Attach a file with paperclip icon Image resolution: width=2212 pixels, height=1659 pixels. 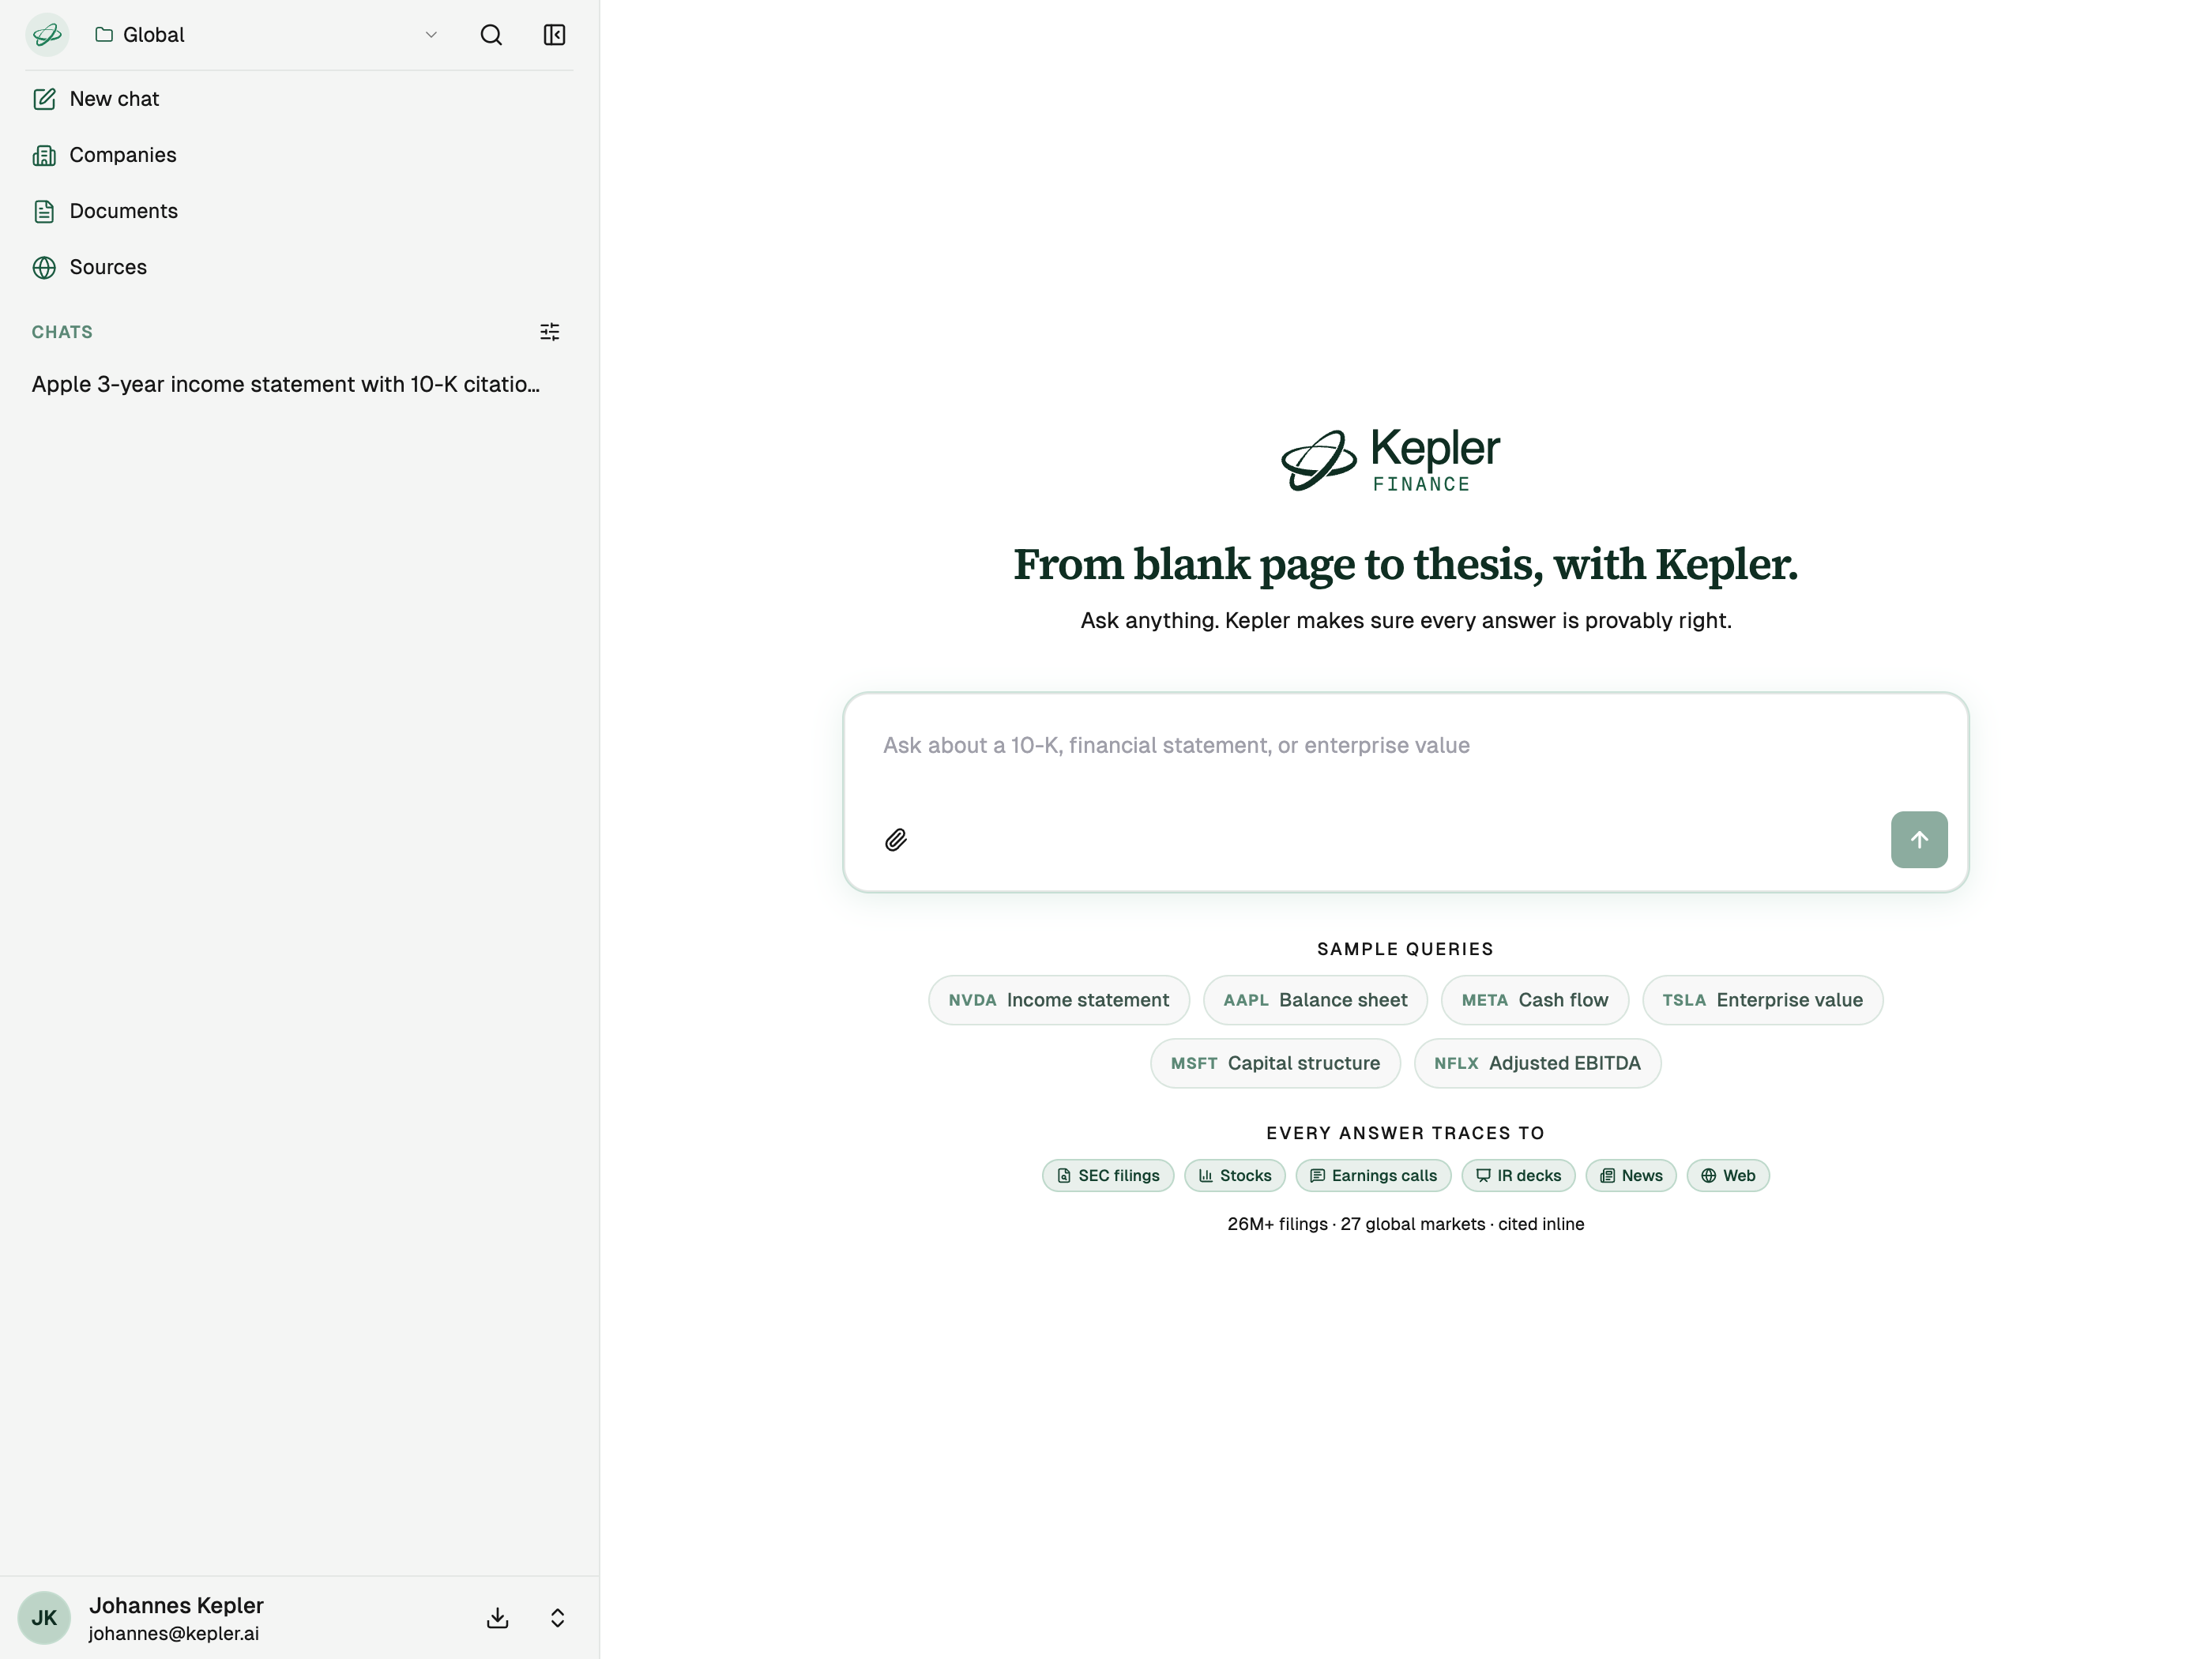coord(895,840)
